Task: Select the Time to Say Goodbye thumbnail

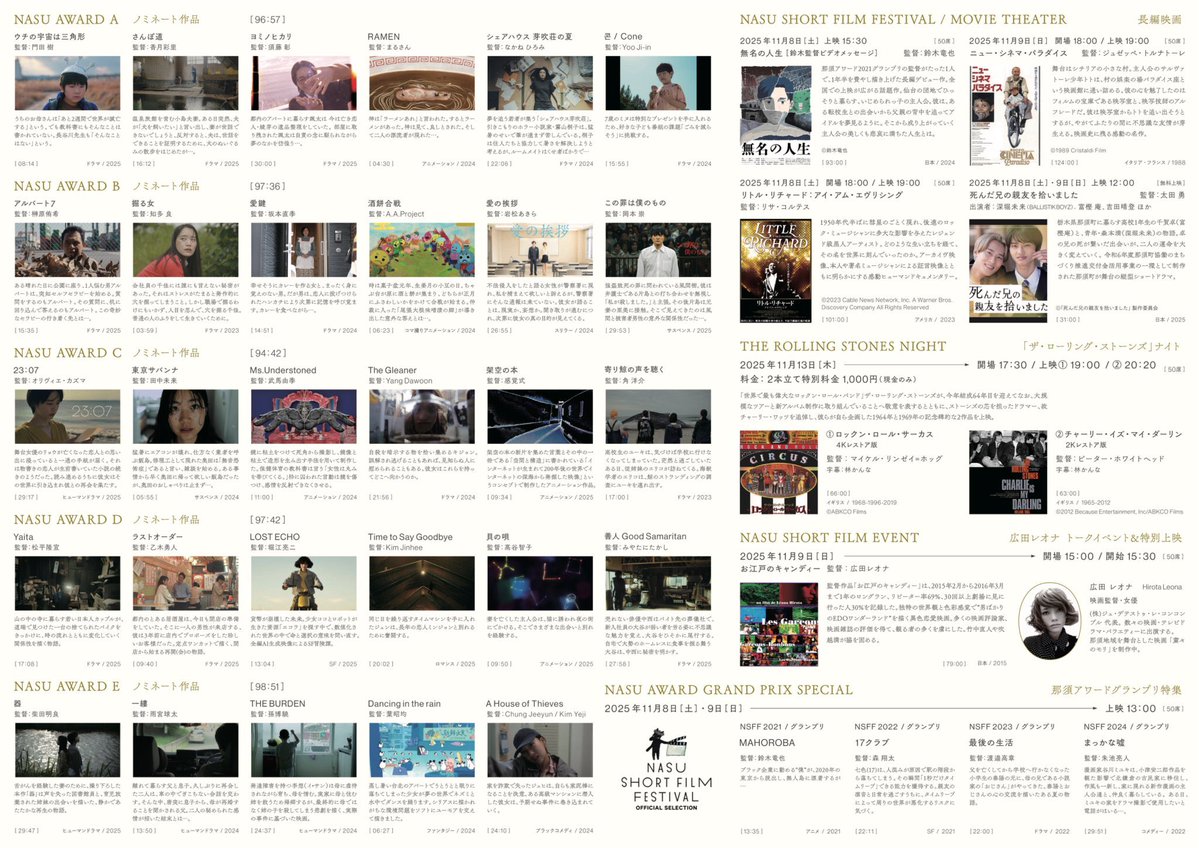Action: click(x=421, y=583)
